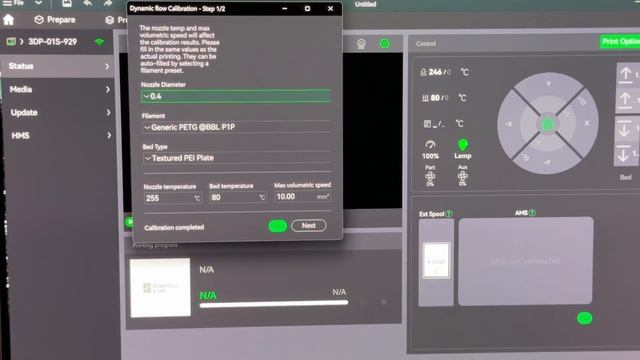Maximize the Dynamic flow Calibration dialog
The width and height of the screenshot is (640, 360).
(307, 9)
